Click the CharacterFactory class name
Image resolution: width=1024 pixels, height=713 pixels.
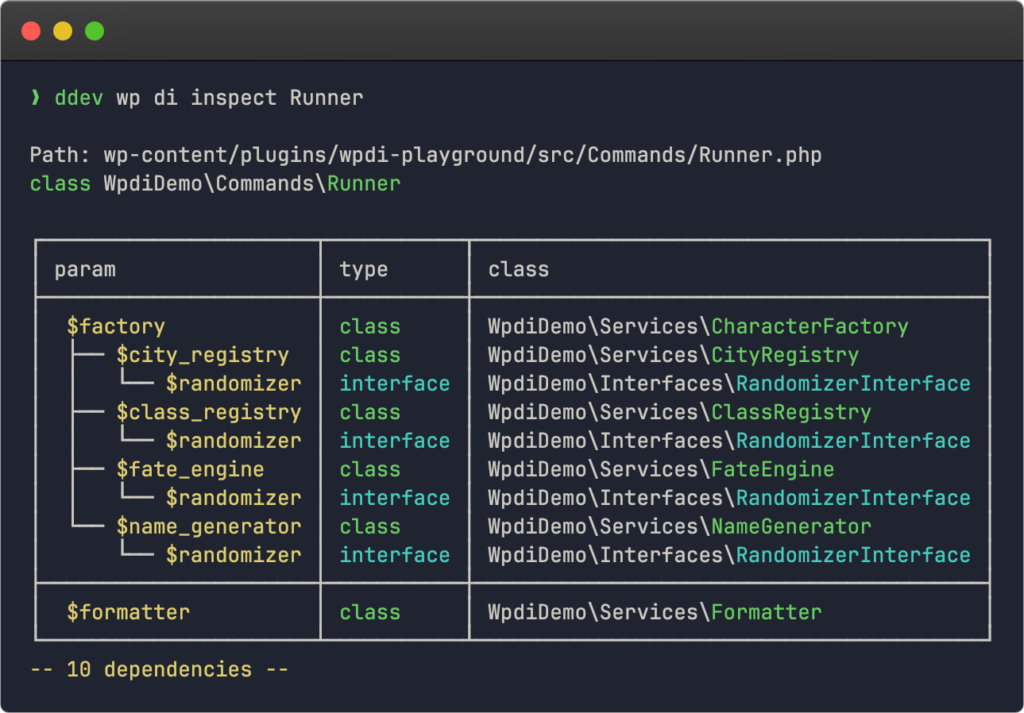tap(809, 326)
